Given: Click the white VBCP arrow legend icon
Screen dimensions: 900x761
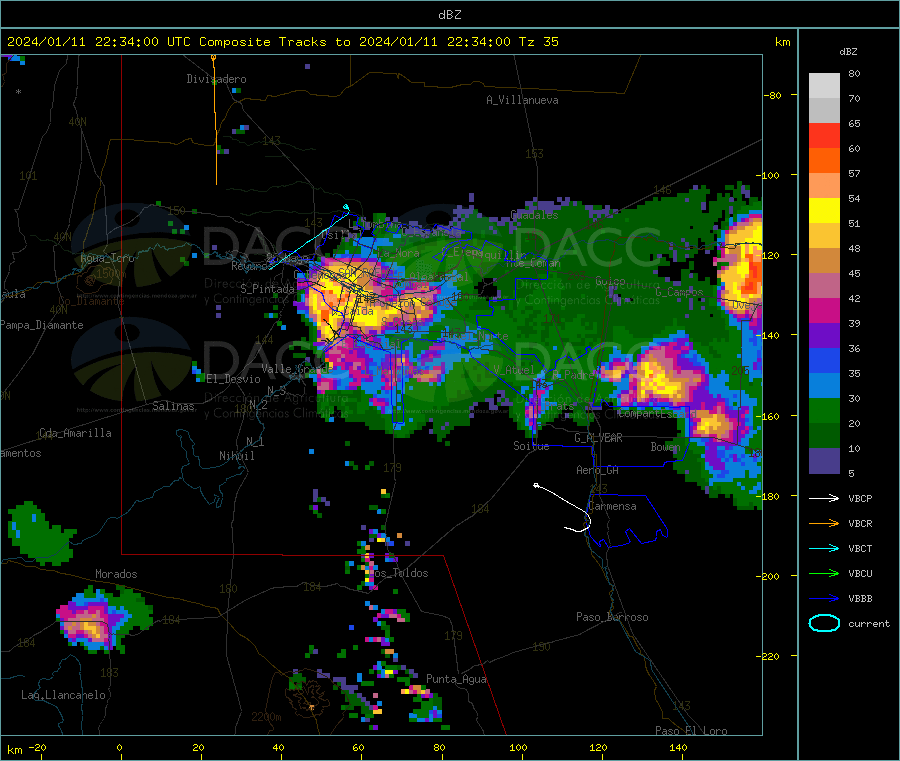Looking at the screenshot, I should (x=824, y=498).
